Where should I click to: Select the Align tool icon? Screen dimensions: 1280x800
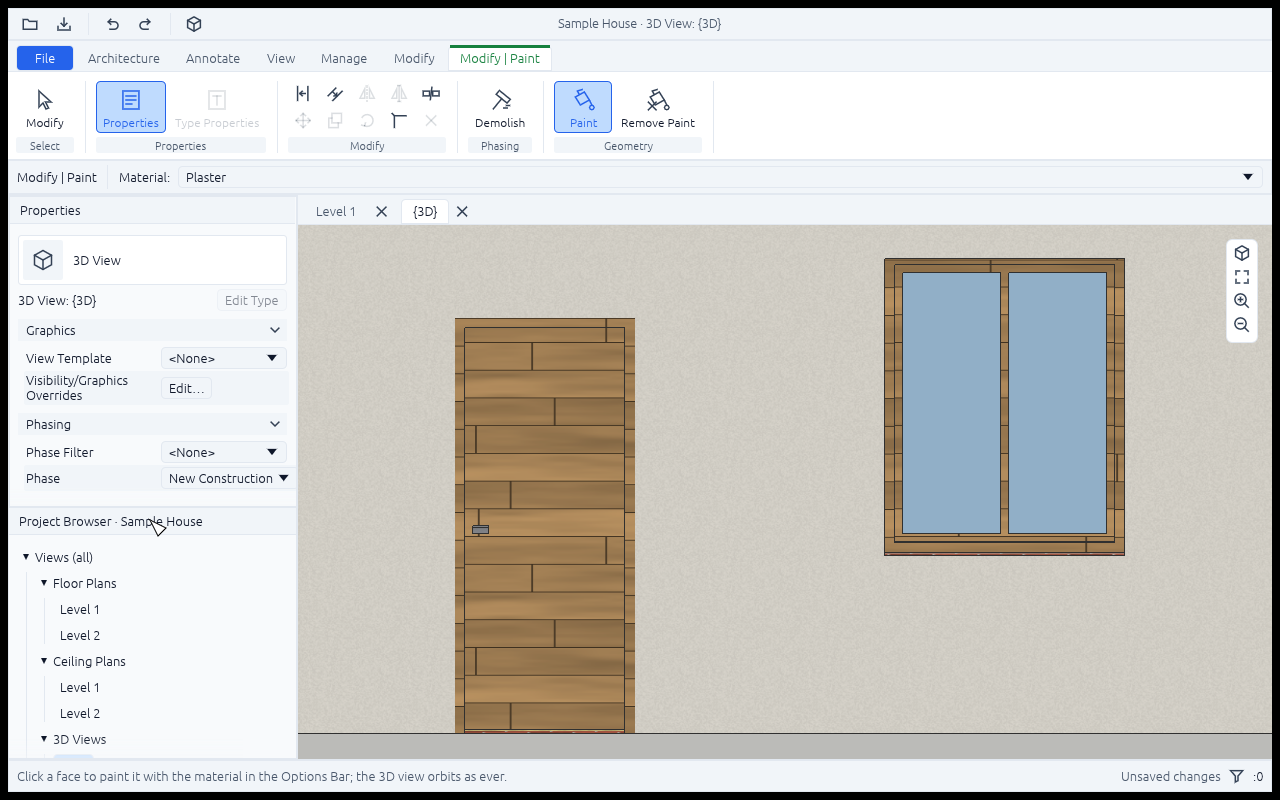(303, 94)
